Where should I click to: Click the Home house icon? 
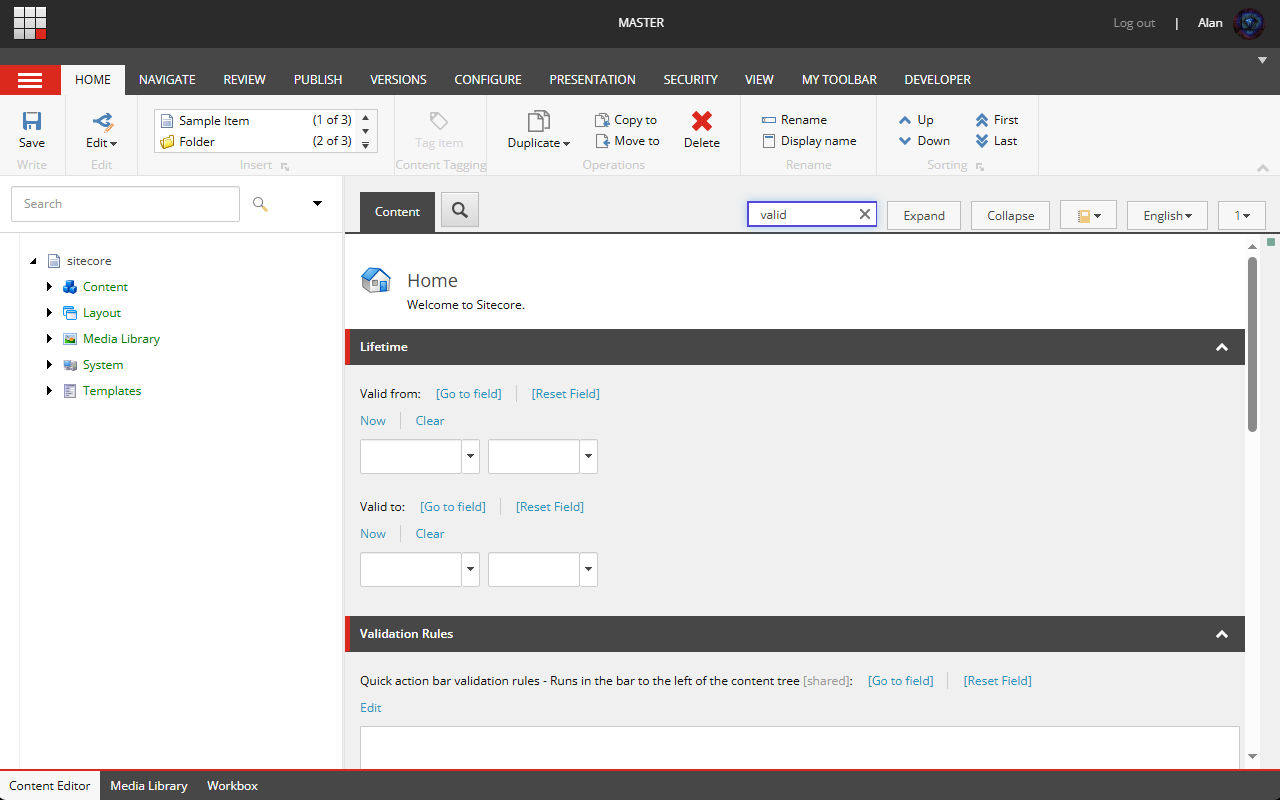pos(376,280)
